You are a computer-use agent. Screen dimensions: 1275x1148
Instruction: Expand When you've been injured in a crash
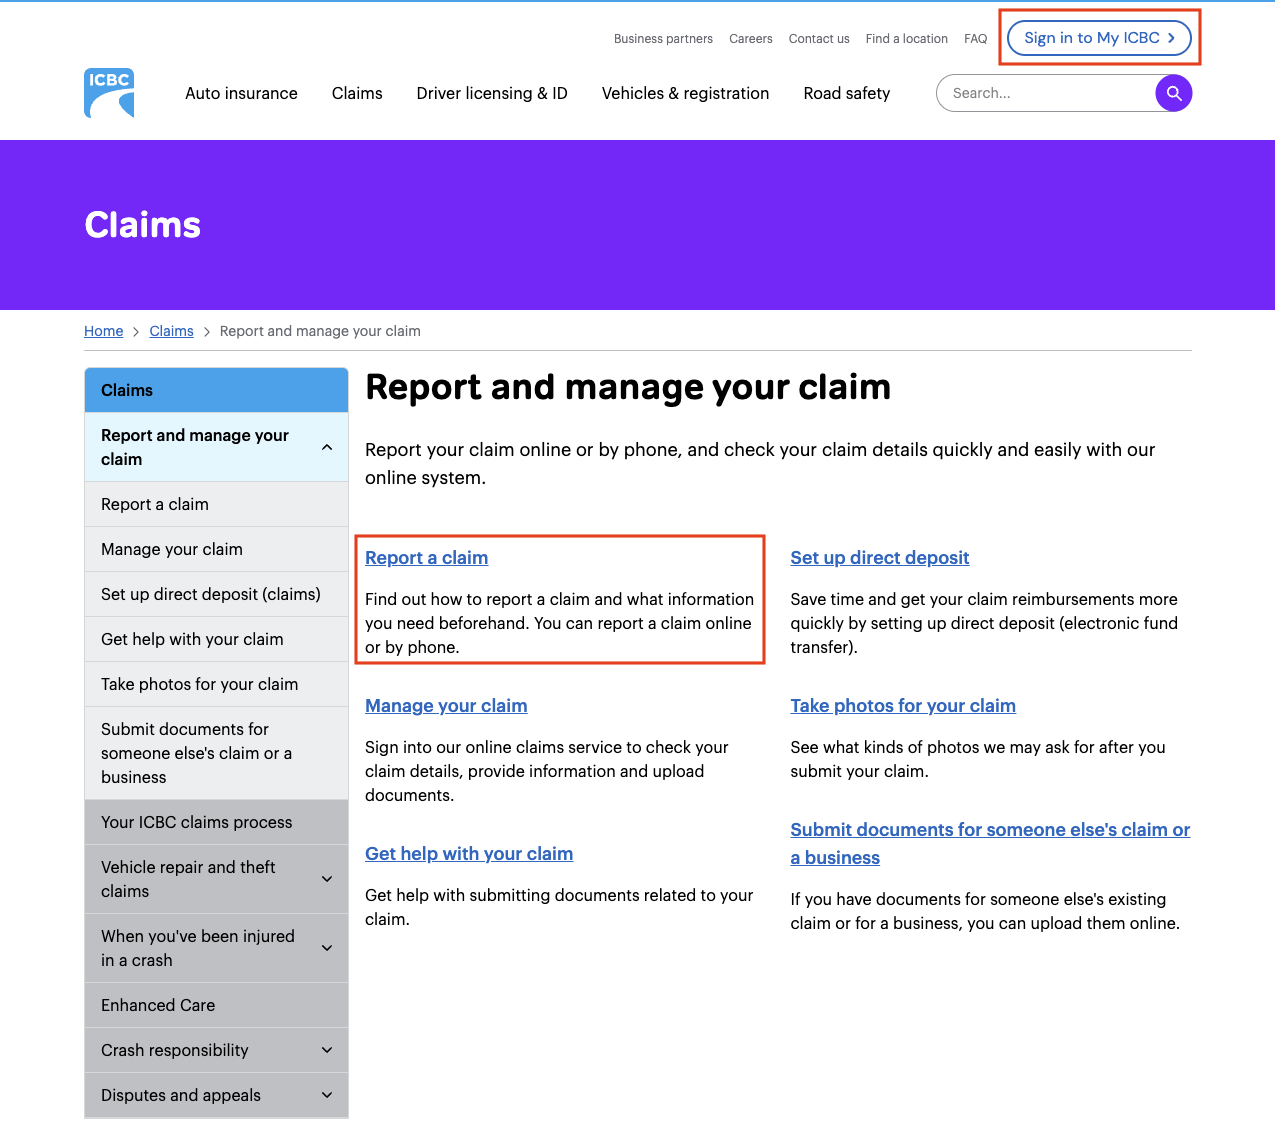[327, 947]
